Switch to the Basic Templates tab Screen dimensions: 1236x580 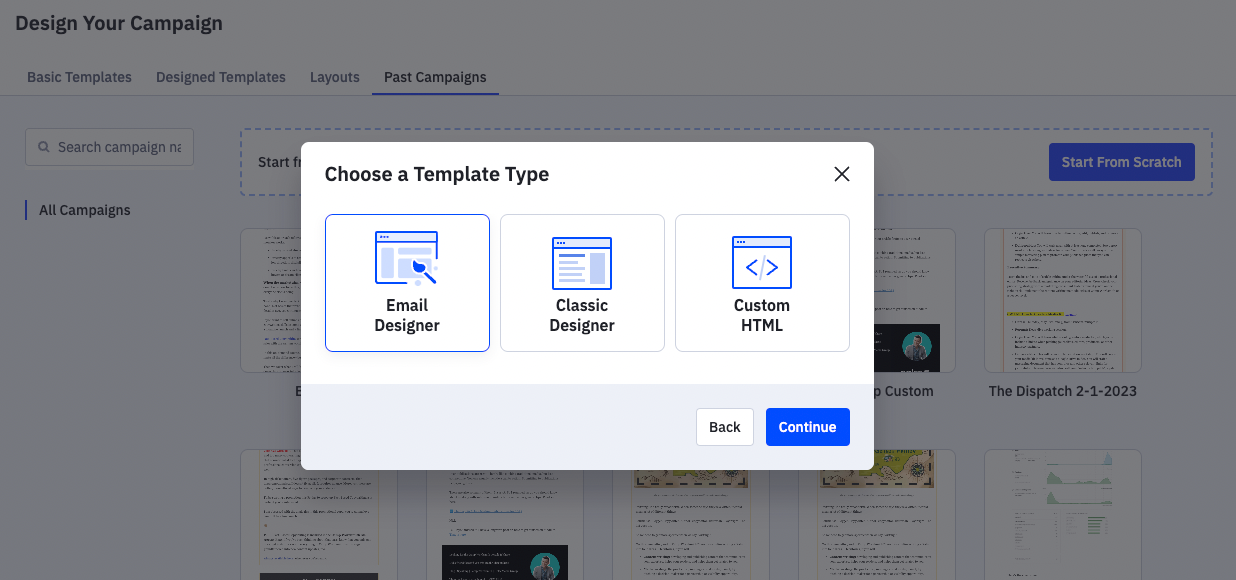(79, 77)
